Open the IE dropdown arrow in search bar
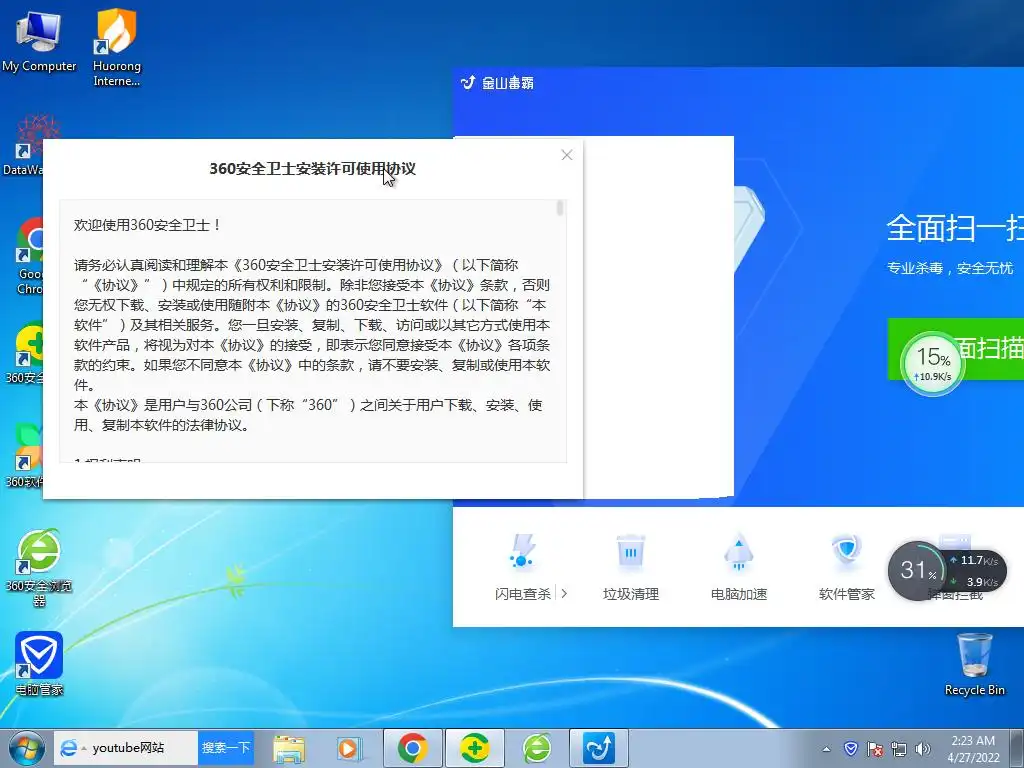The width and height of the screenshot is (1024, 768). (84, 748)
